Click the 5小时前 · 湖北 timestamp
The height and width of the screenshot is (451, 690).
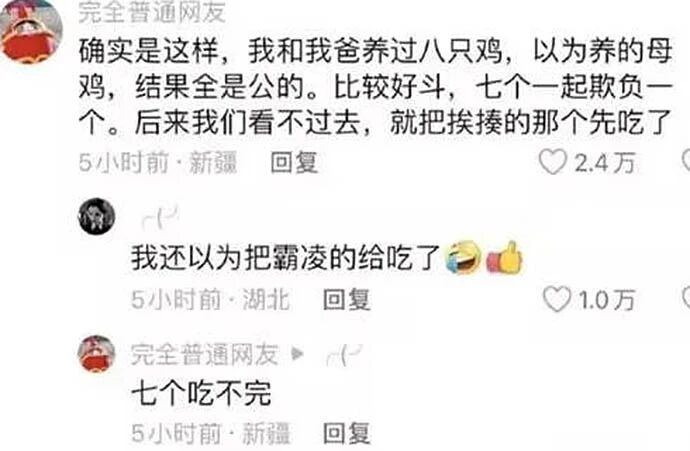pyautogui.click(x=211, y=299)
